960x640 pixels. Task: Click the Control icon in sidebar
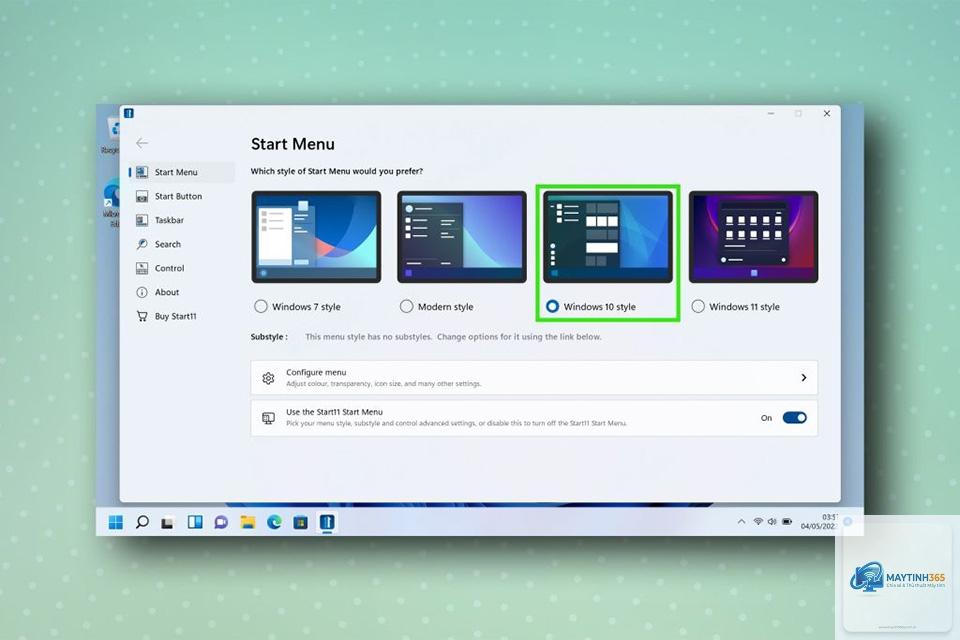tap(142, 268)
